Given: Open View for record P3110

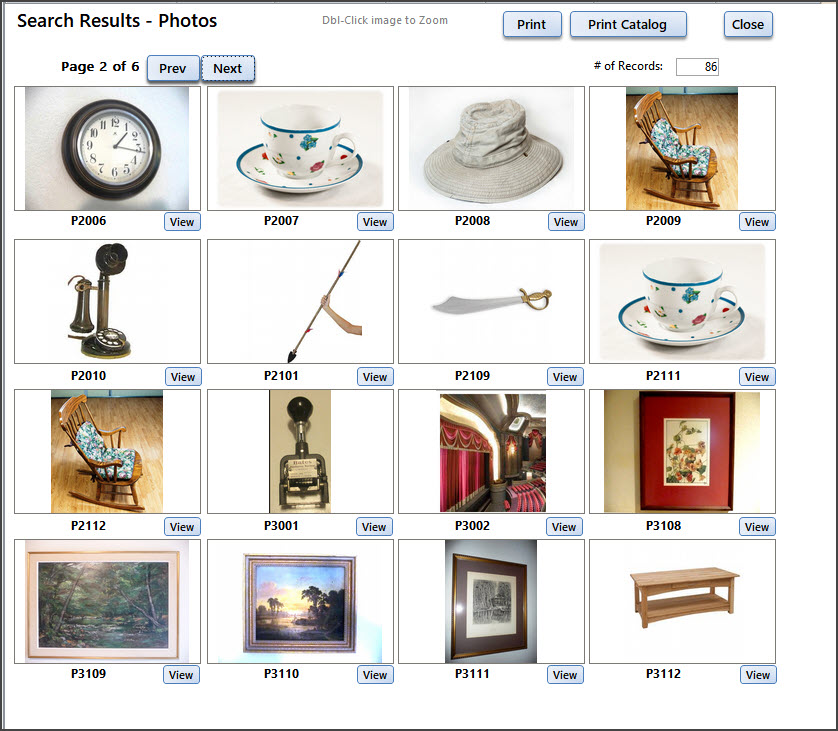Looking at the screenshot, I should (x=375, y=675).
